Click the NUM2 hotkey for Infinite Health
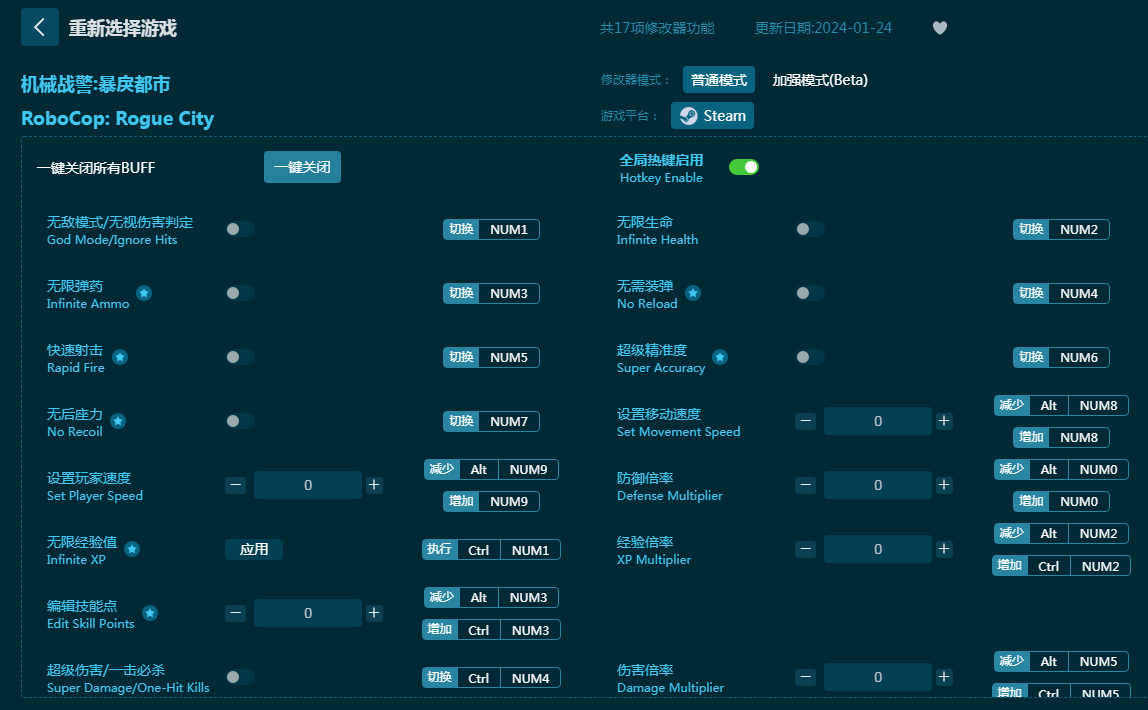 pyautogui.click(x=1061, y=230)
